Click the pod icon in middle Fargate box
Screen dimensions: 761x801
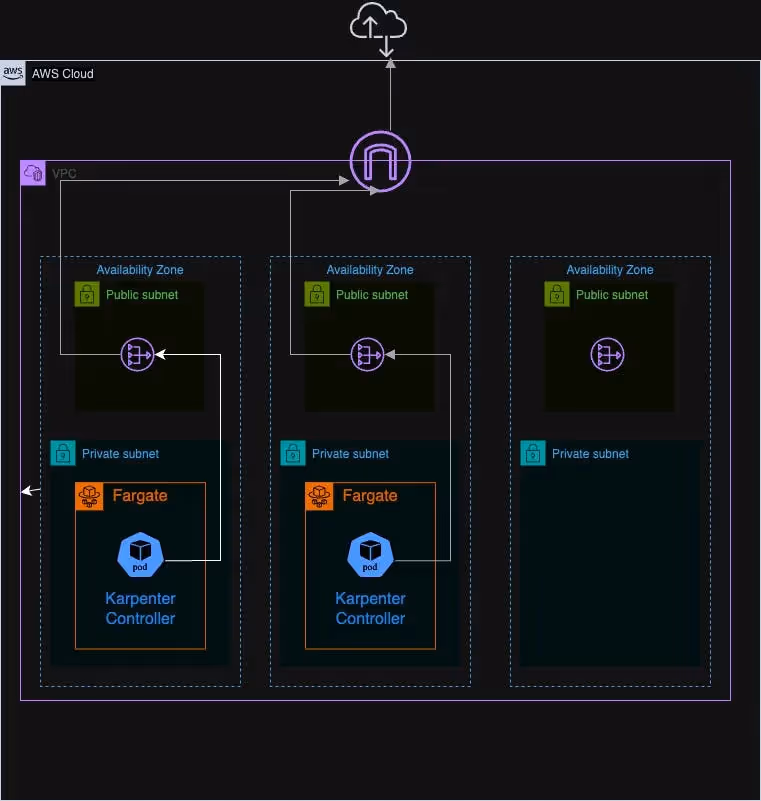(x=370, y=555)
